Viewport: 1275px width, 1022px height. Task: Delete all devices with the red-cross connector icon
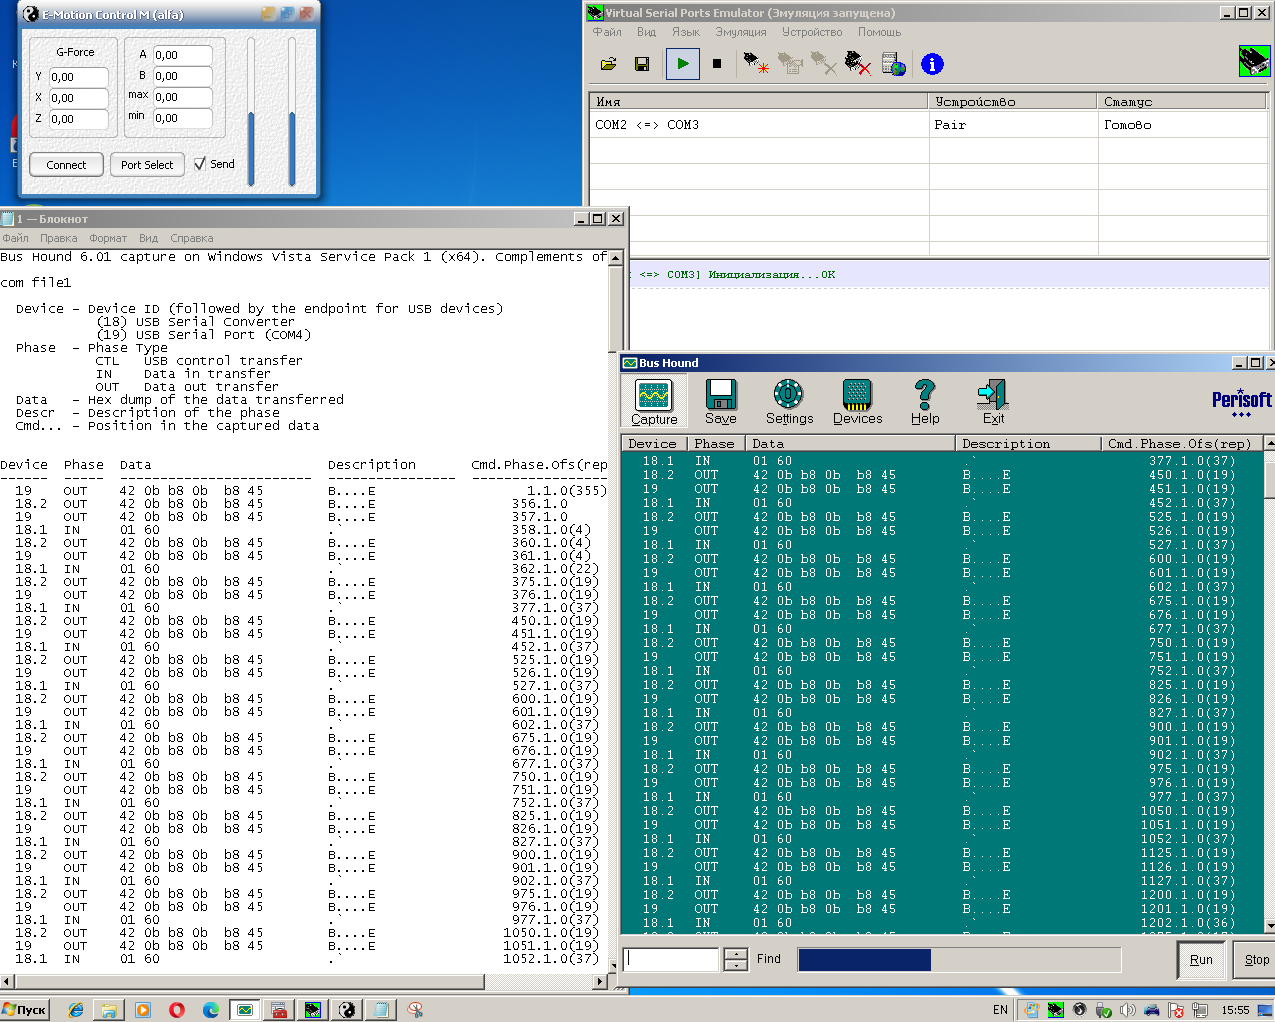point(857,64)
